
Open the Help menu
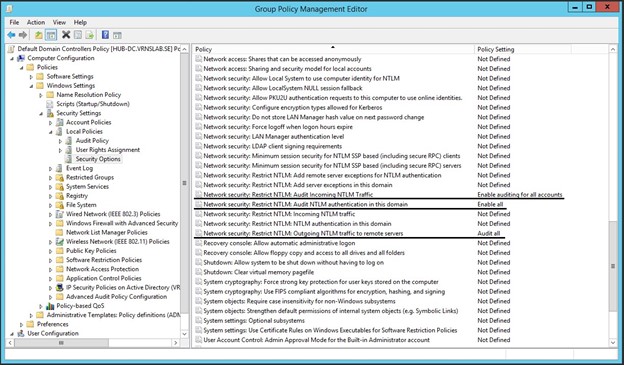[80, 22]
